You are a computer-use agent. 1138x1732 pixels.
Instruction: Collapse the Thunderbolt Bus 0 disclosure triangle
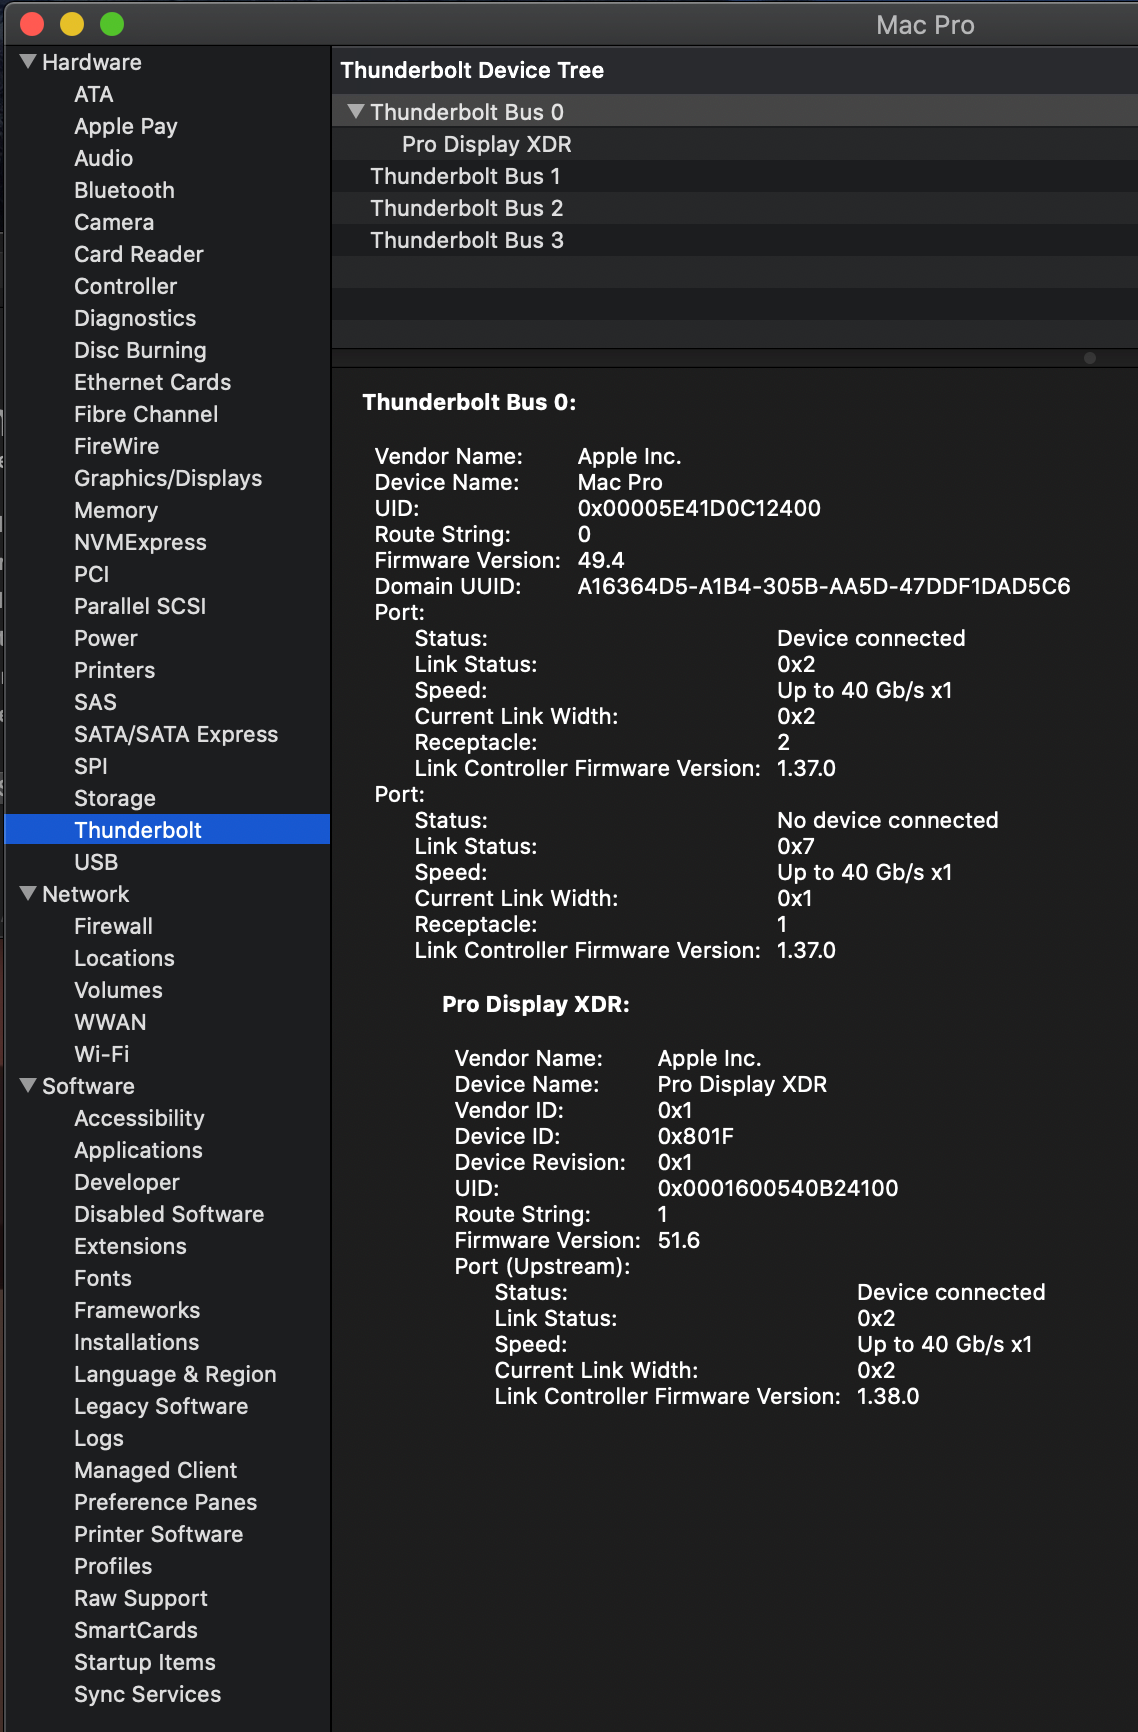pos(356,112)
